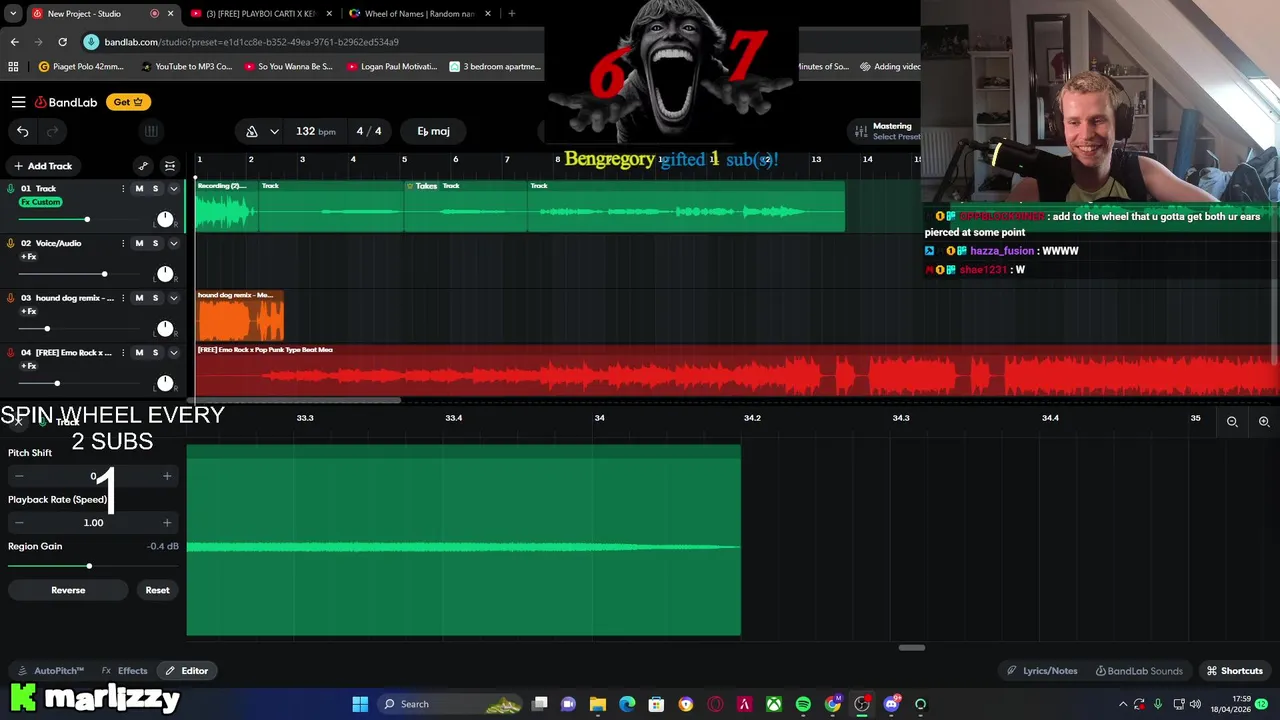
Task: Click the yellow Get membership button
Action: pos(128,102)
